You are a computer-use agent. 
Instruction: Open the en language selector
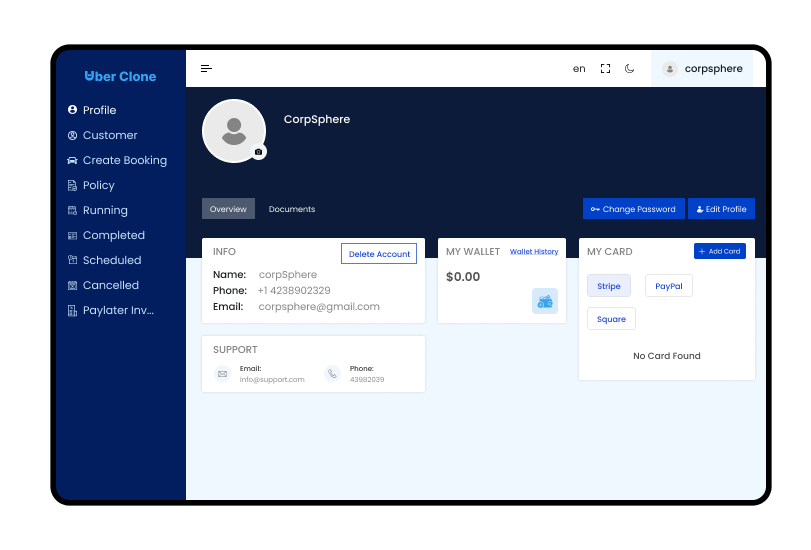pos(579,69)
